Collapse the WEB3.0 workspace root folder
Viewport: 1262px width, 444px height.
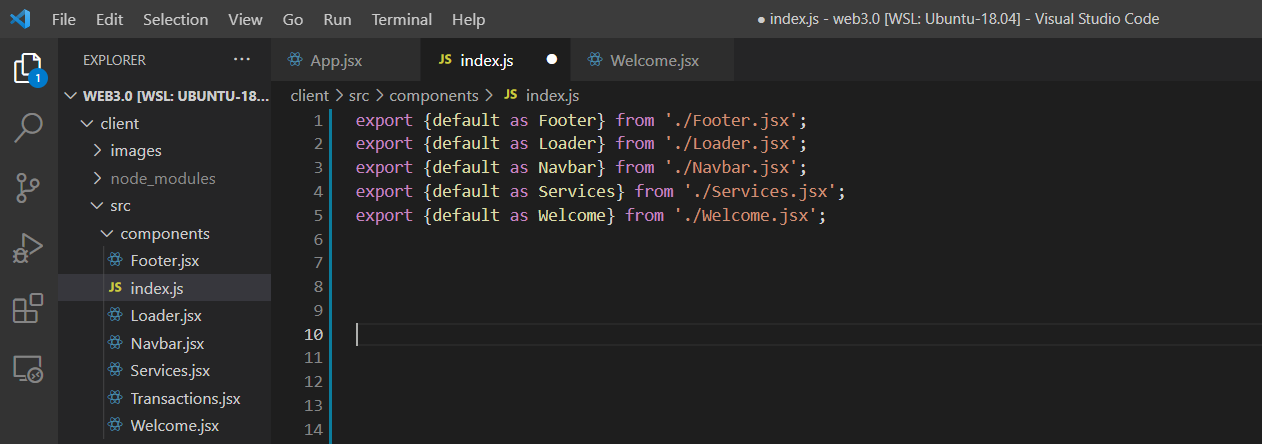(166, 96)
